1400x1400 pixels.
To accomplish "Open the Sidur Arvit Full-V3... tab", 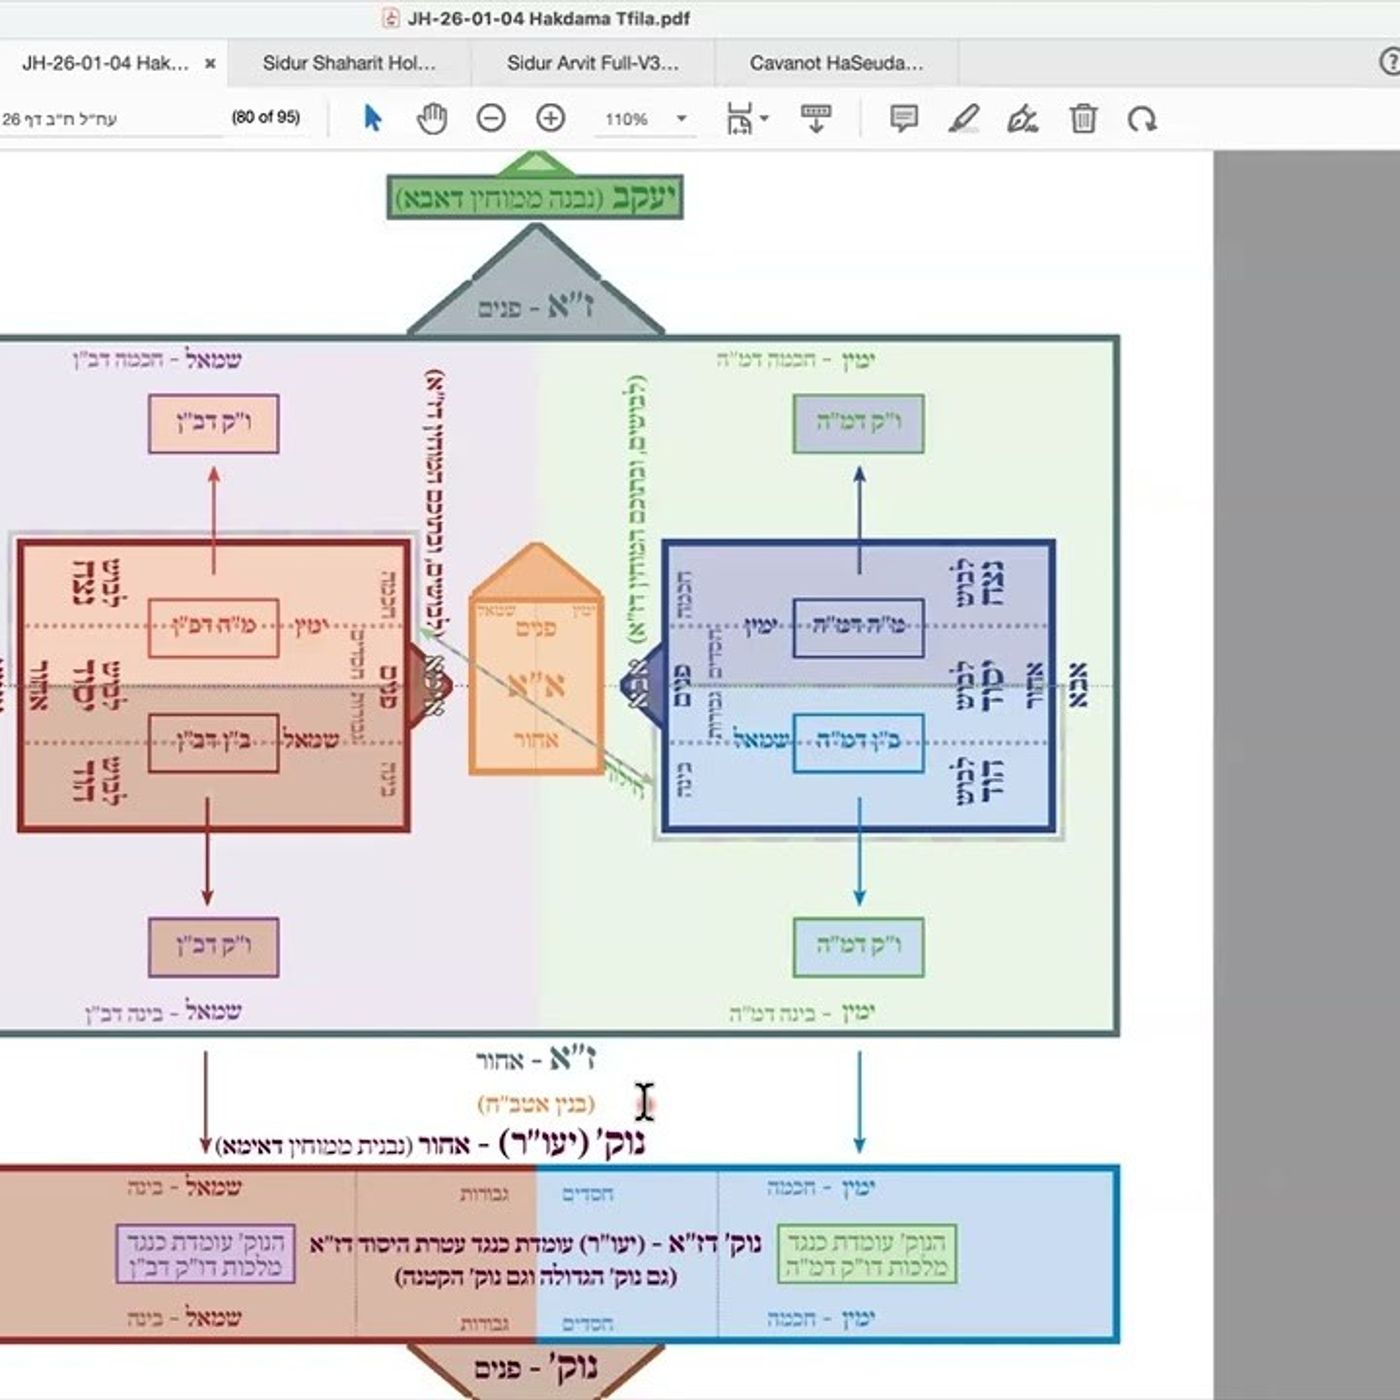I will [593, 63].
